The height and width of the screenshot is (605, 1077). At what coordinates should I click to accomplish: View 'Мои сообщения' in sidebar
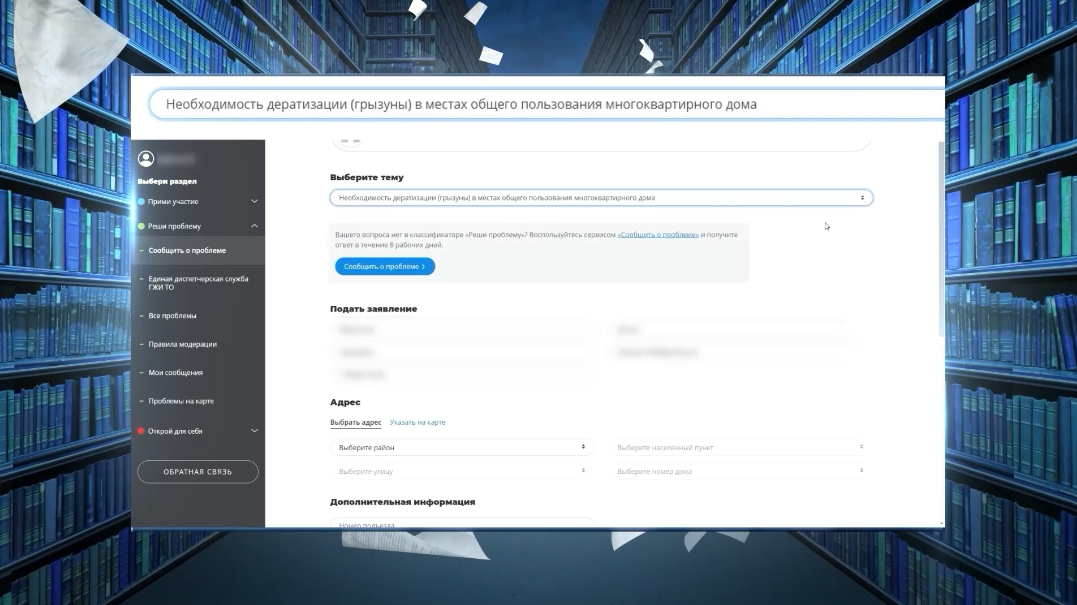click(175, 373)
